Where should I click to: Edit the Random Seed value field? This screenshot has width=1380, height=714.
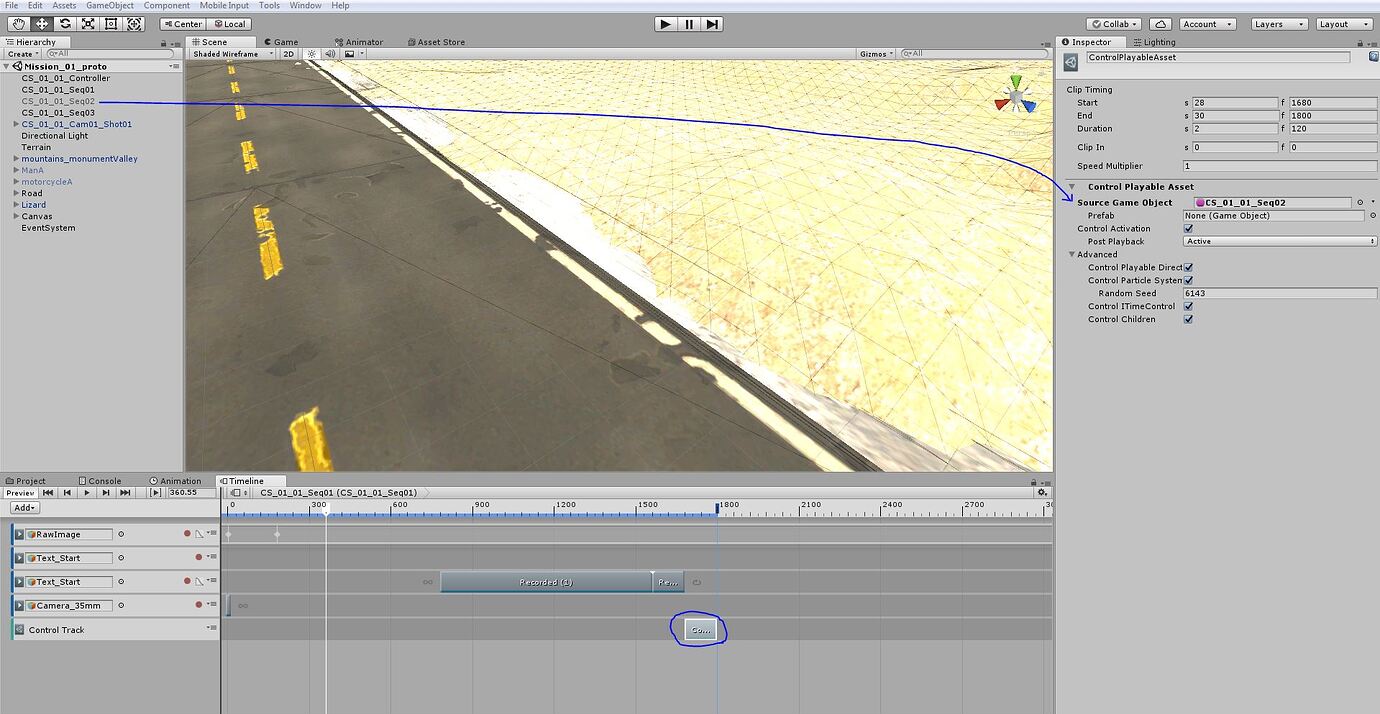coord(1280,293)
